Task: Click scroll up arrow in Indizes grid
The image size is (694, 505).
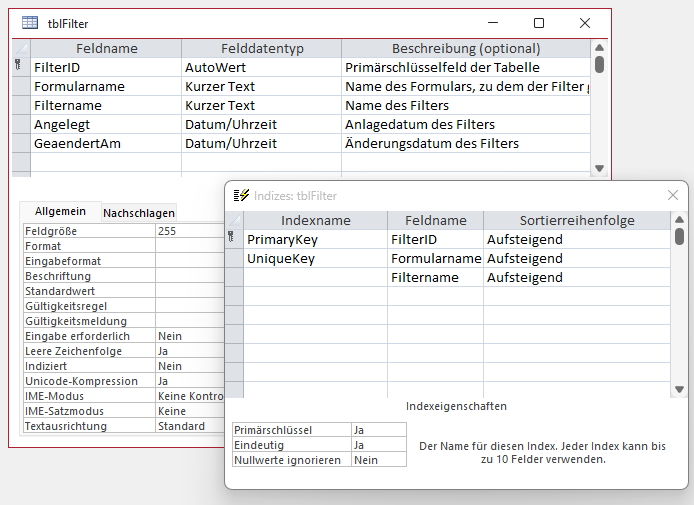Action: [x=679, y=220]
